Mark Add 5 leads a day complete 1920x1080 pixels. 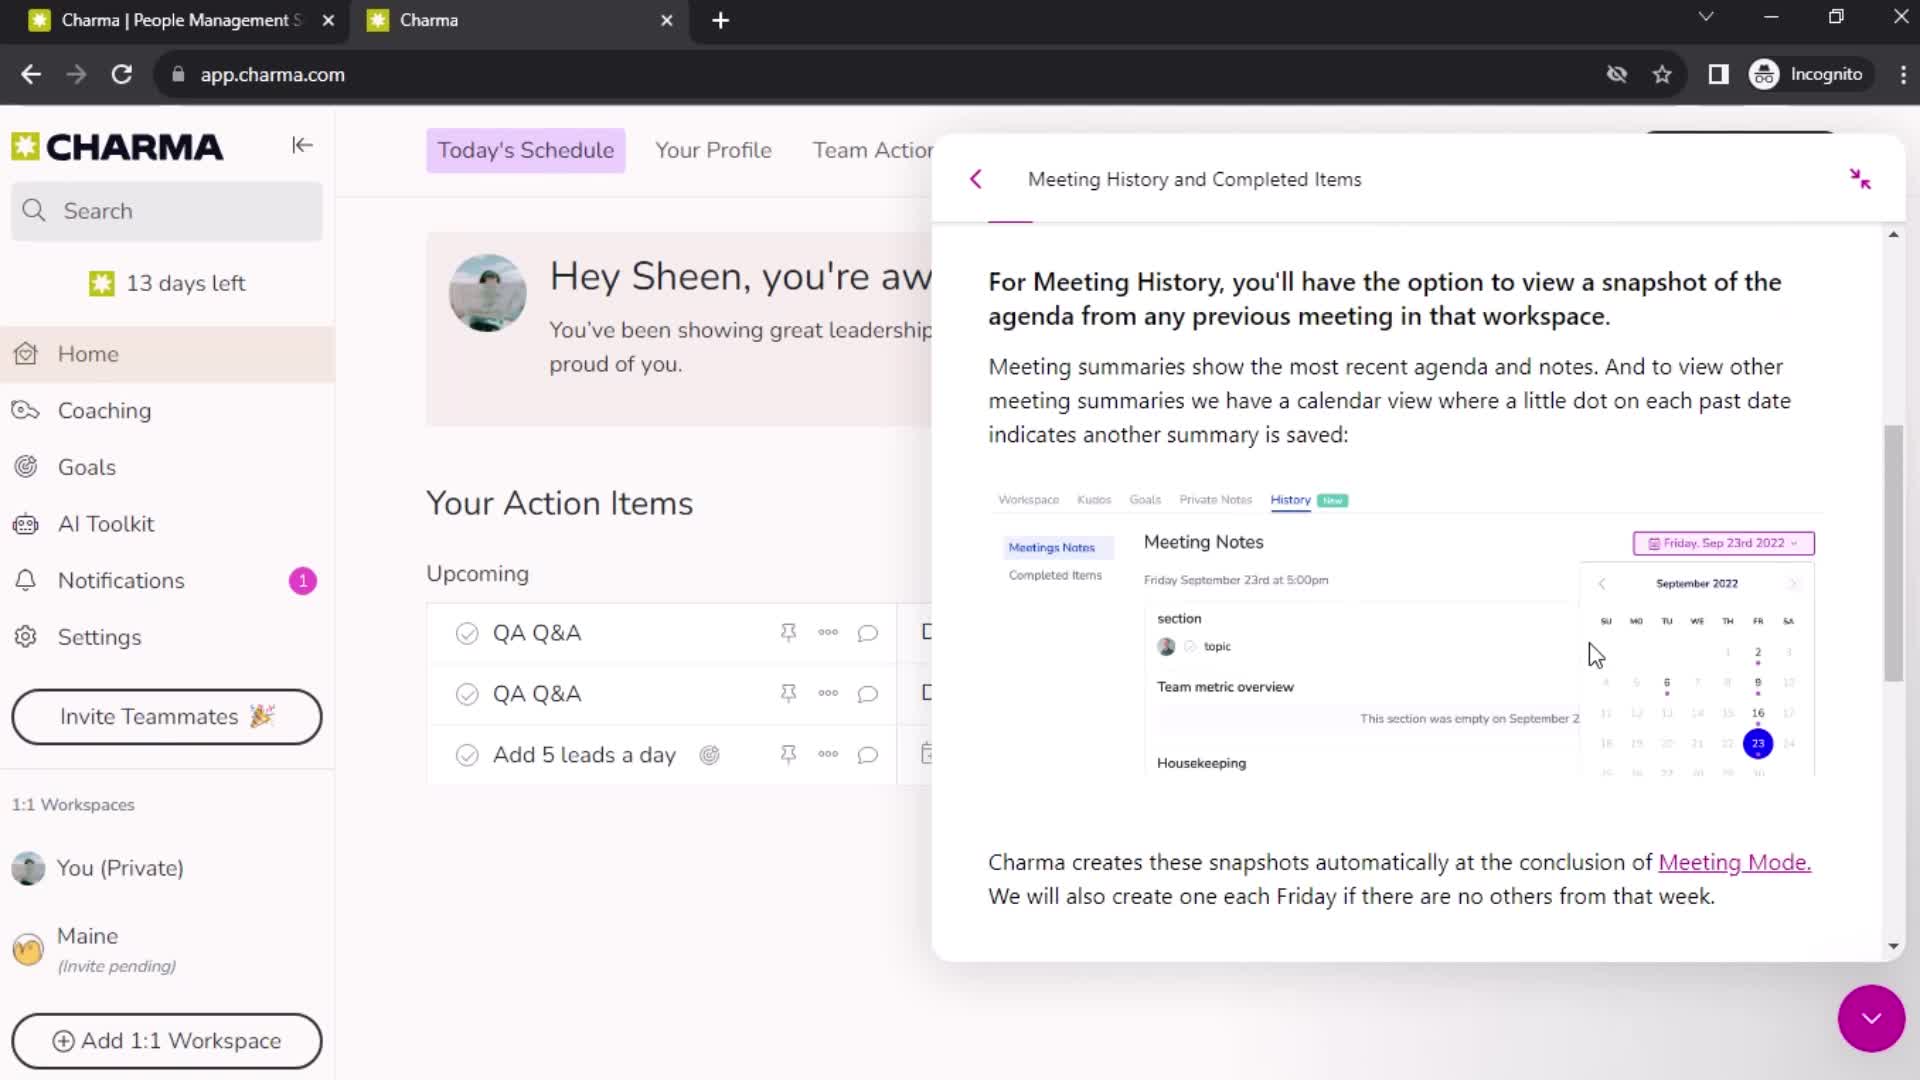pyautogui.click(x=467, y=755)
